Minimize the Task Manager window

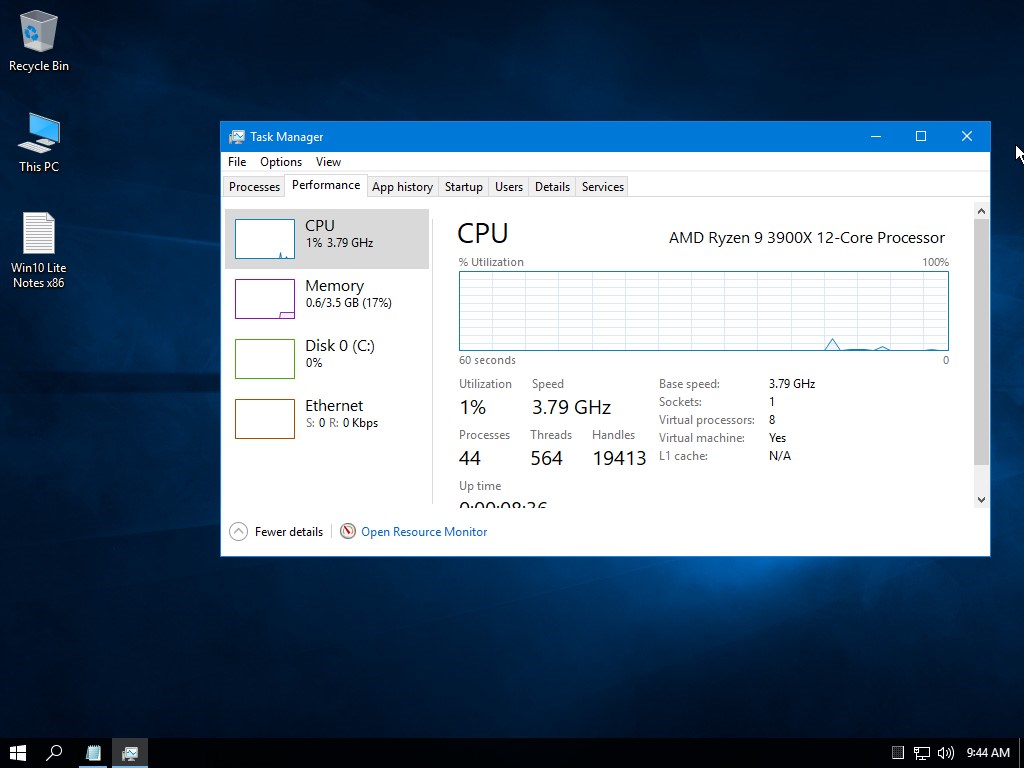876,136
